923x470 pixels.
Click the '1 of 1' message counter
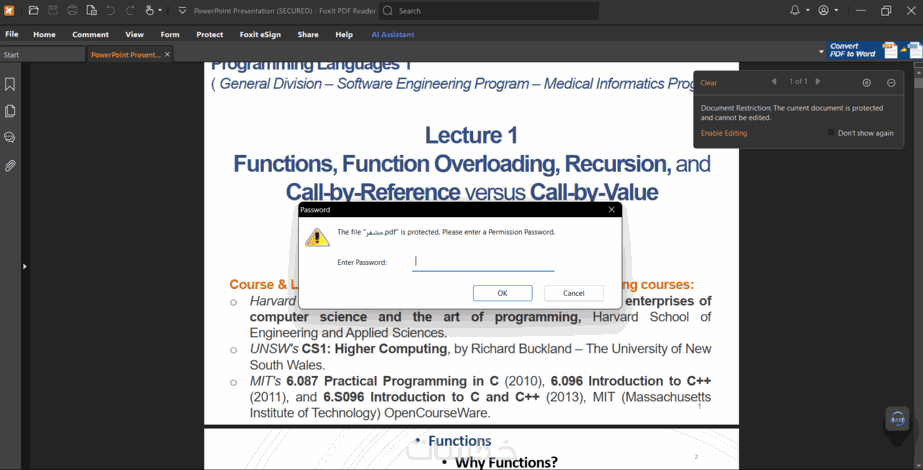click(798, 82)
